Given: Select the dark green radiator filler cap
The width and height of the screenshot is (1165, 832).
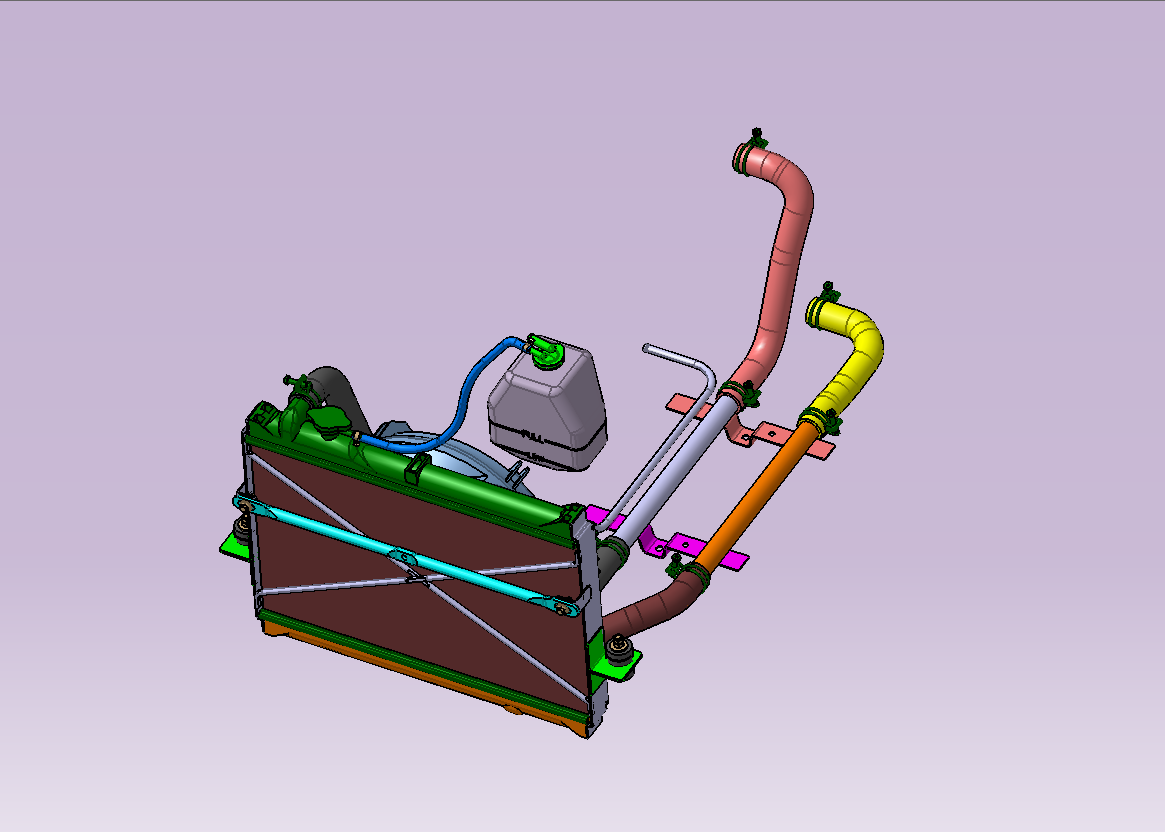Looking at the screenshot, I should pyautogui.click(x=328, y=420).
